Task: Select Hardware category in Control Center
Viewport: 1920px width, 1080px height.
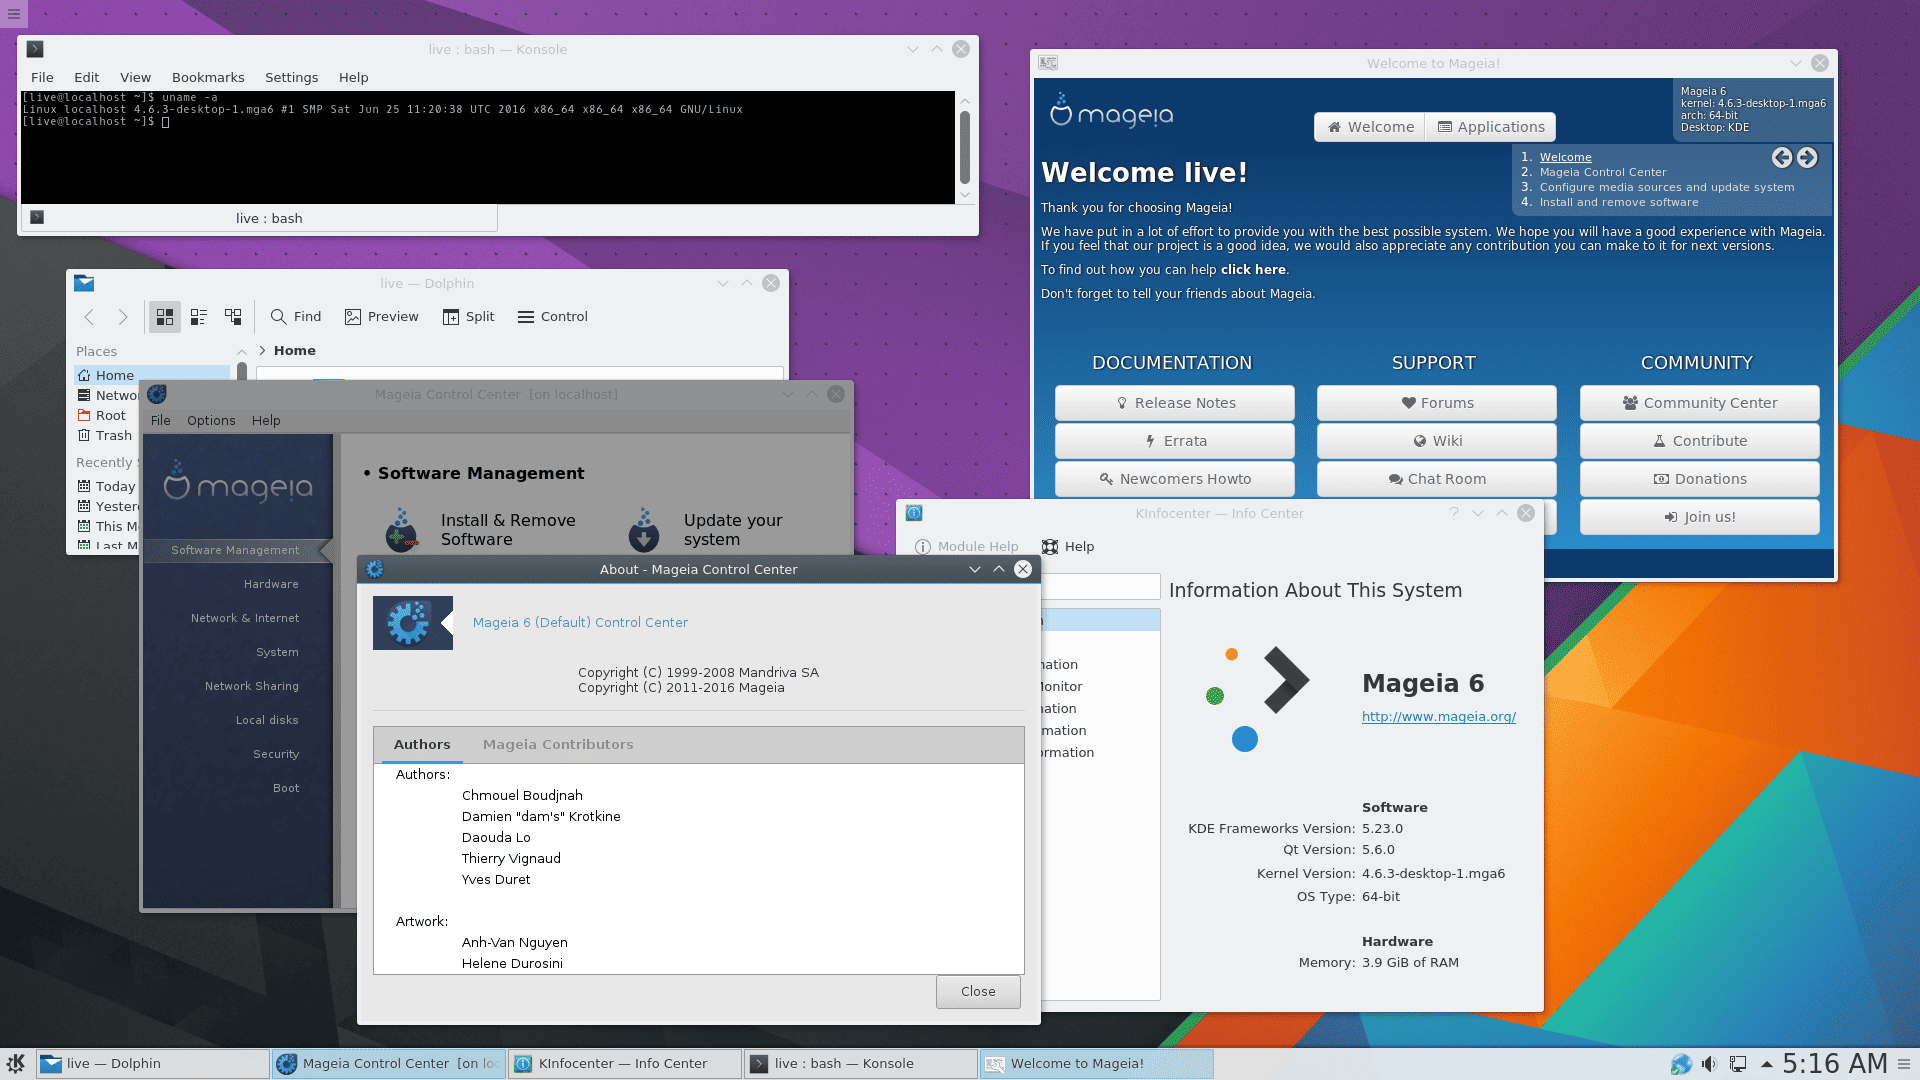Action: [x=271, y=584]
